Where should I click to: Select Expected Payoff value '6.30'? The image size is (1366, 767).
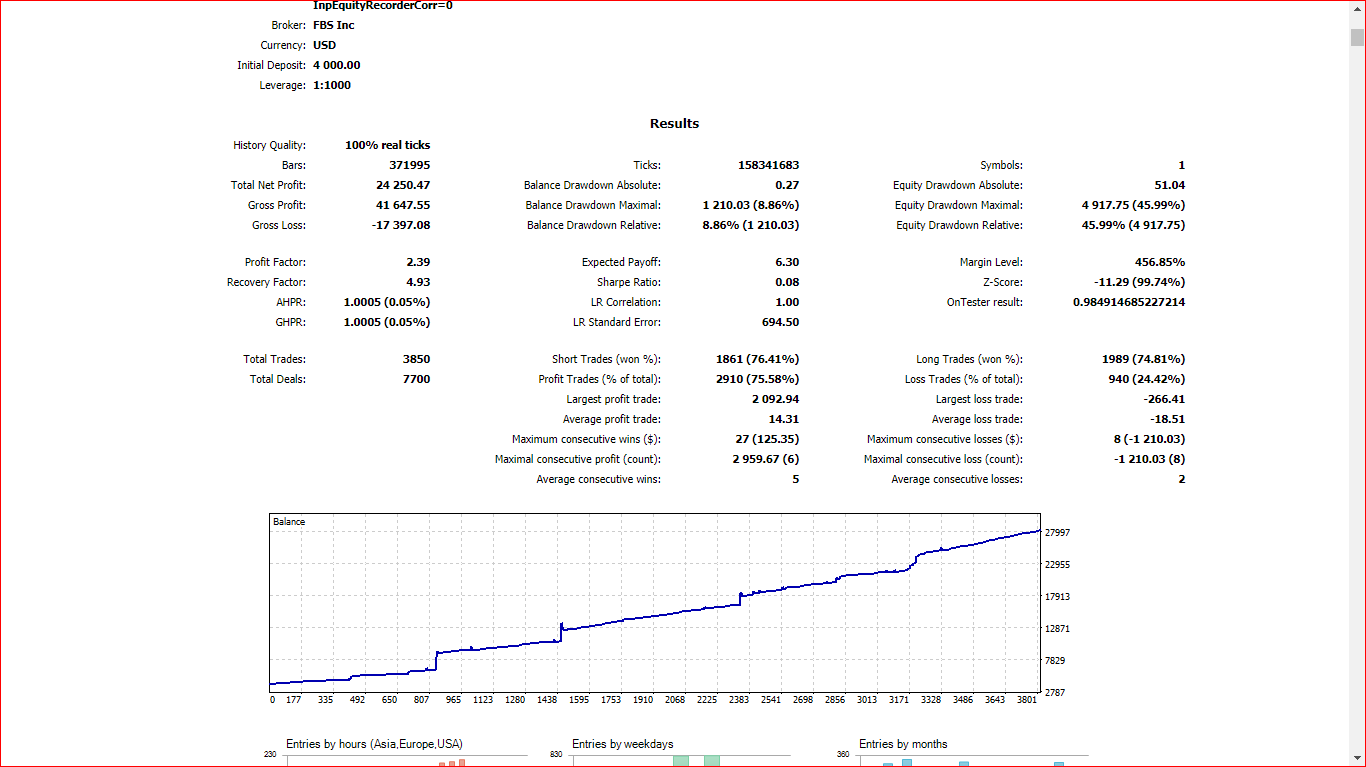[788, 262]
